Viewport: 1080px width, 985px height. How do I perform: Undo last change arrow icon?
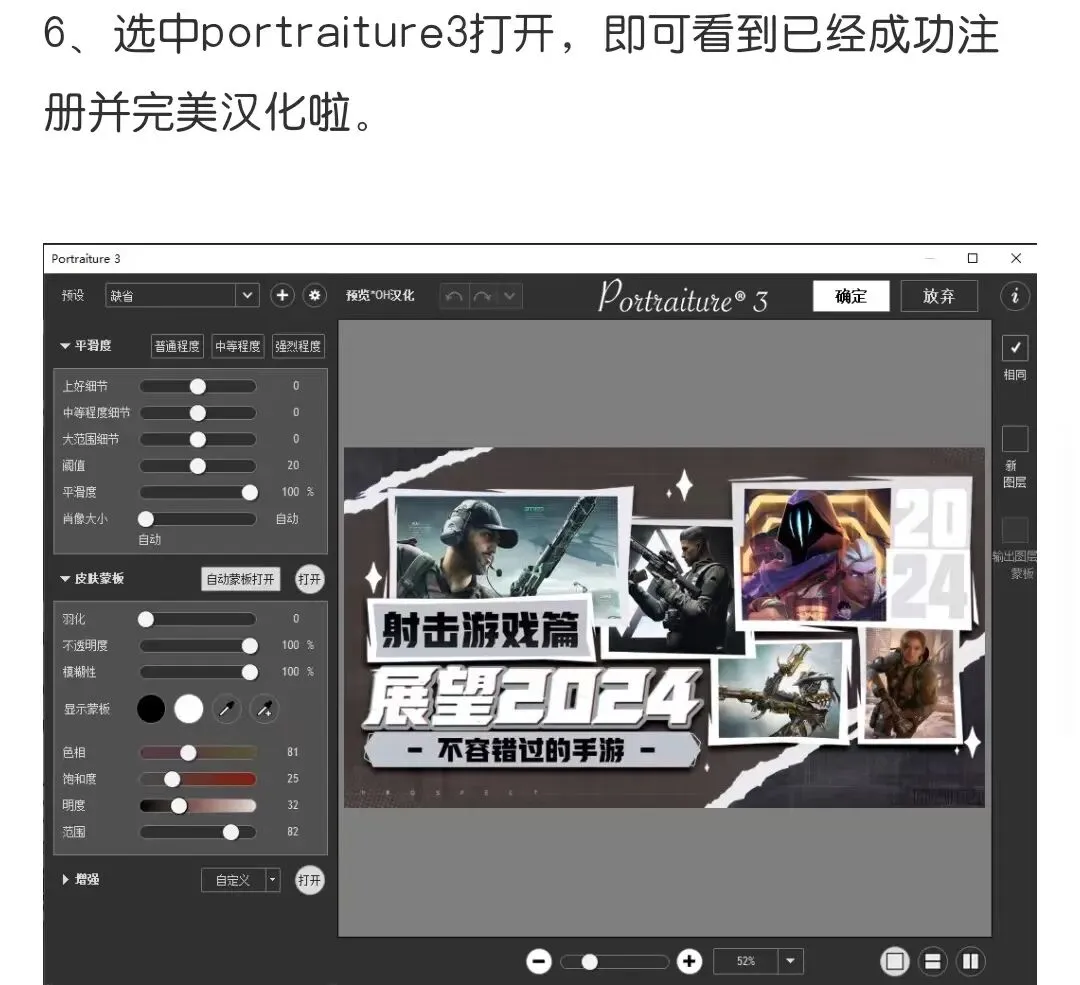pos(454,296)
